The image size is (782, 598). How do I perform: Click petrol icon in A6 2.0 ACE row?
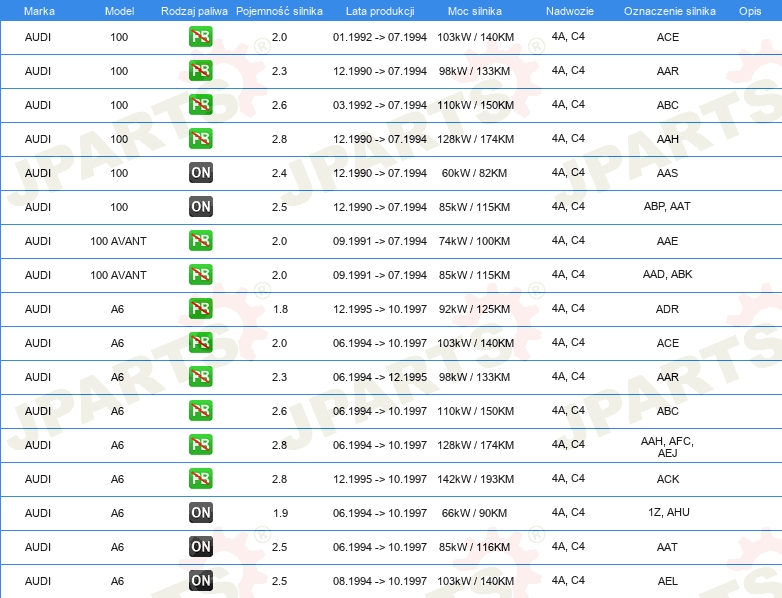(201, 343)
